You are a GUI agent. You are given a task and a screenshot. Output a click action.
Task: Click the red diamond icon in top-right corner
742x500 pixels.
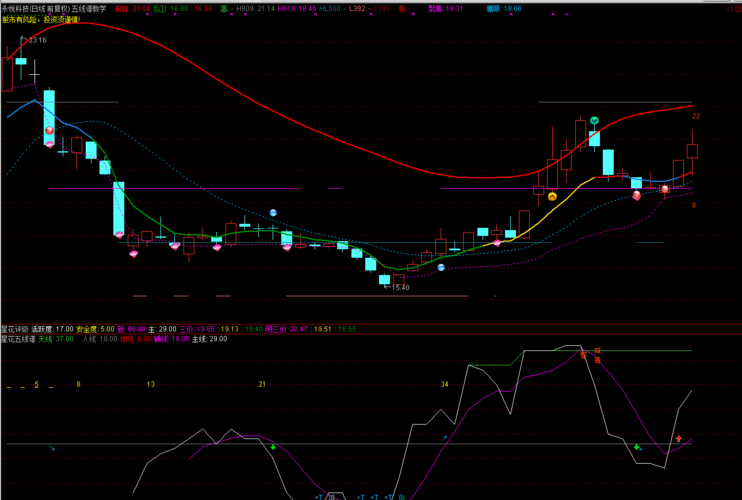click(x=731, y=9)
